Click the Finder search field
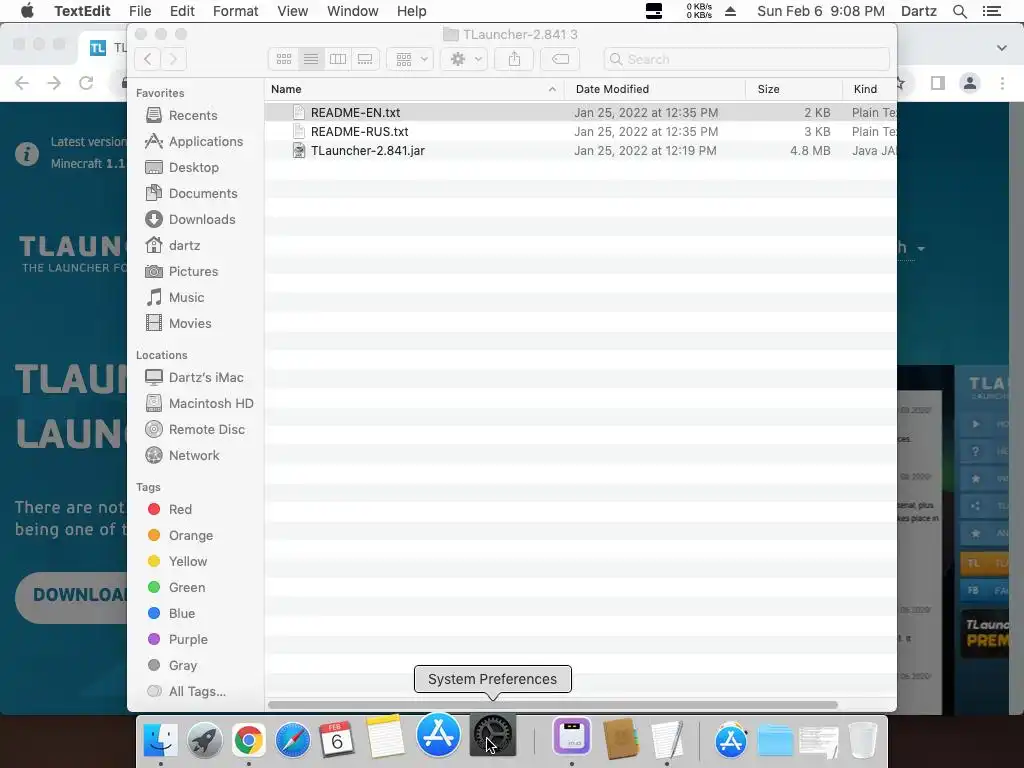 tap(746, 59)
